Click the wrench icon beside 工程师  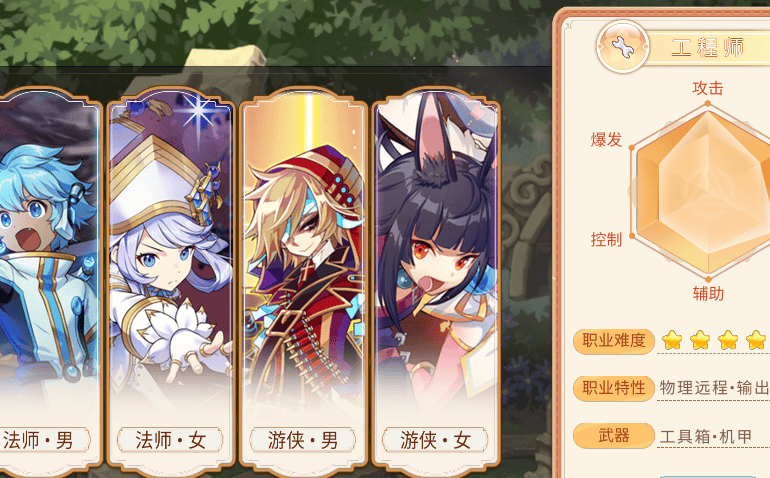(623, 47)
